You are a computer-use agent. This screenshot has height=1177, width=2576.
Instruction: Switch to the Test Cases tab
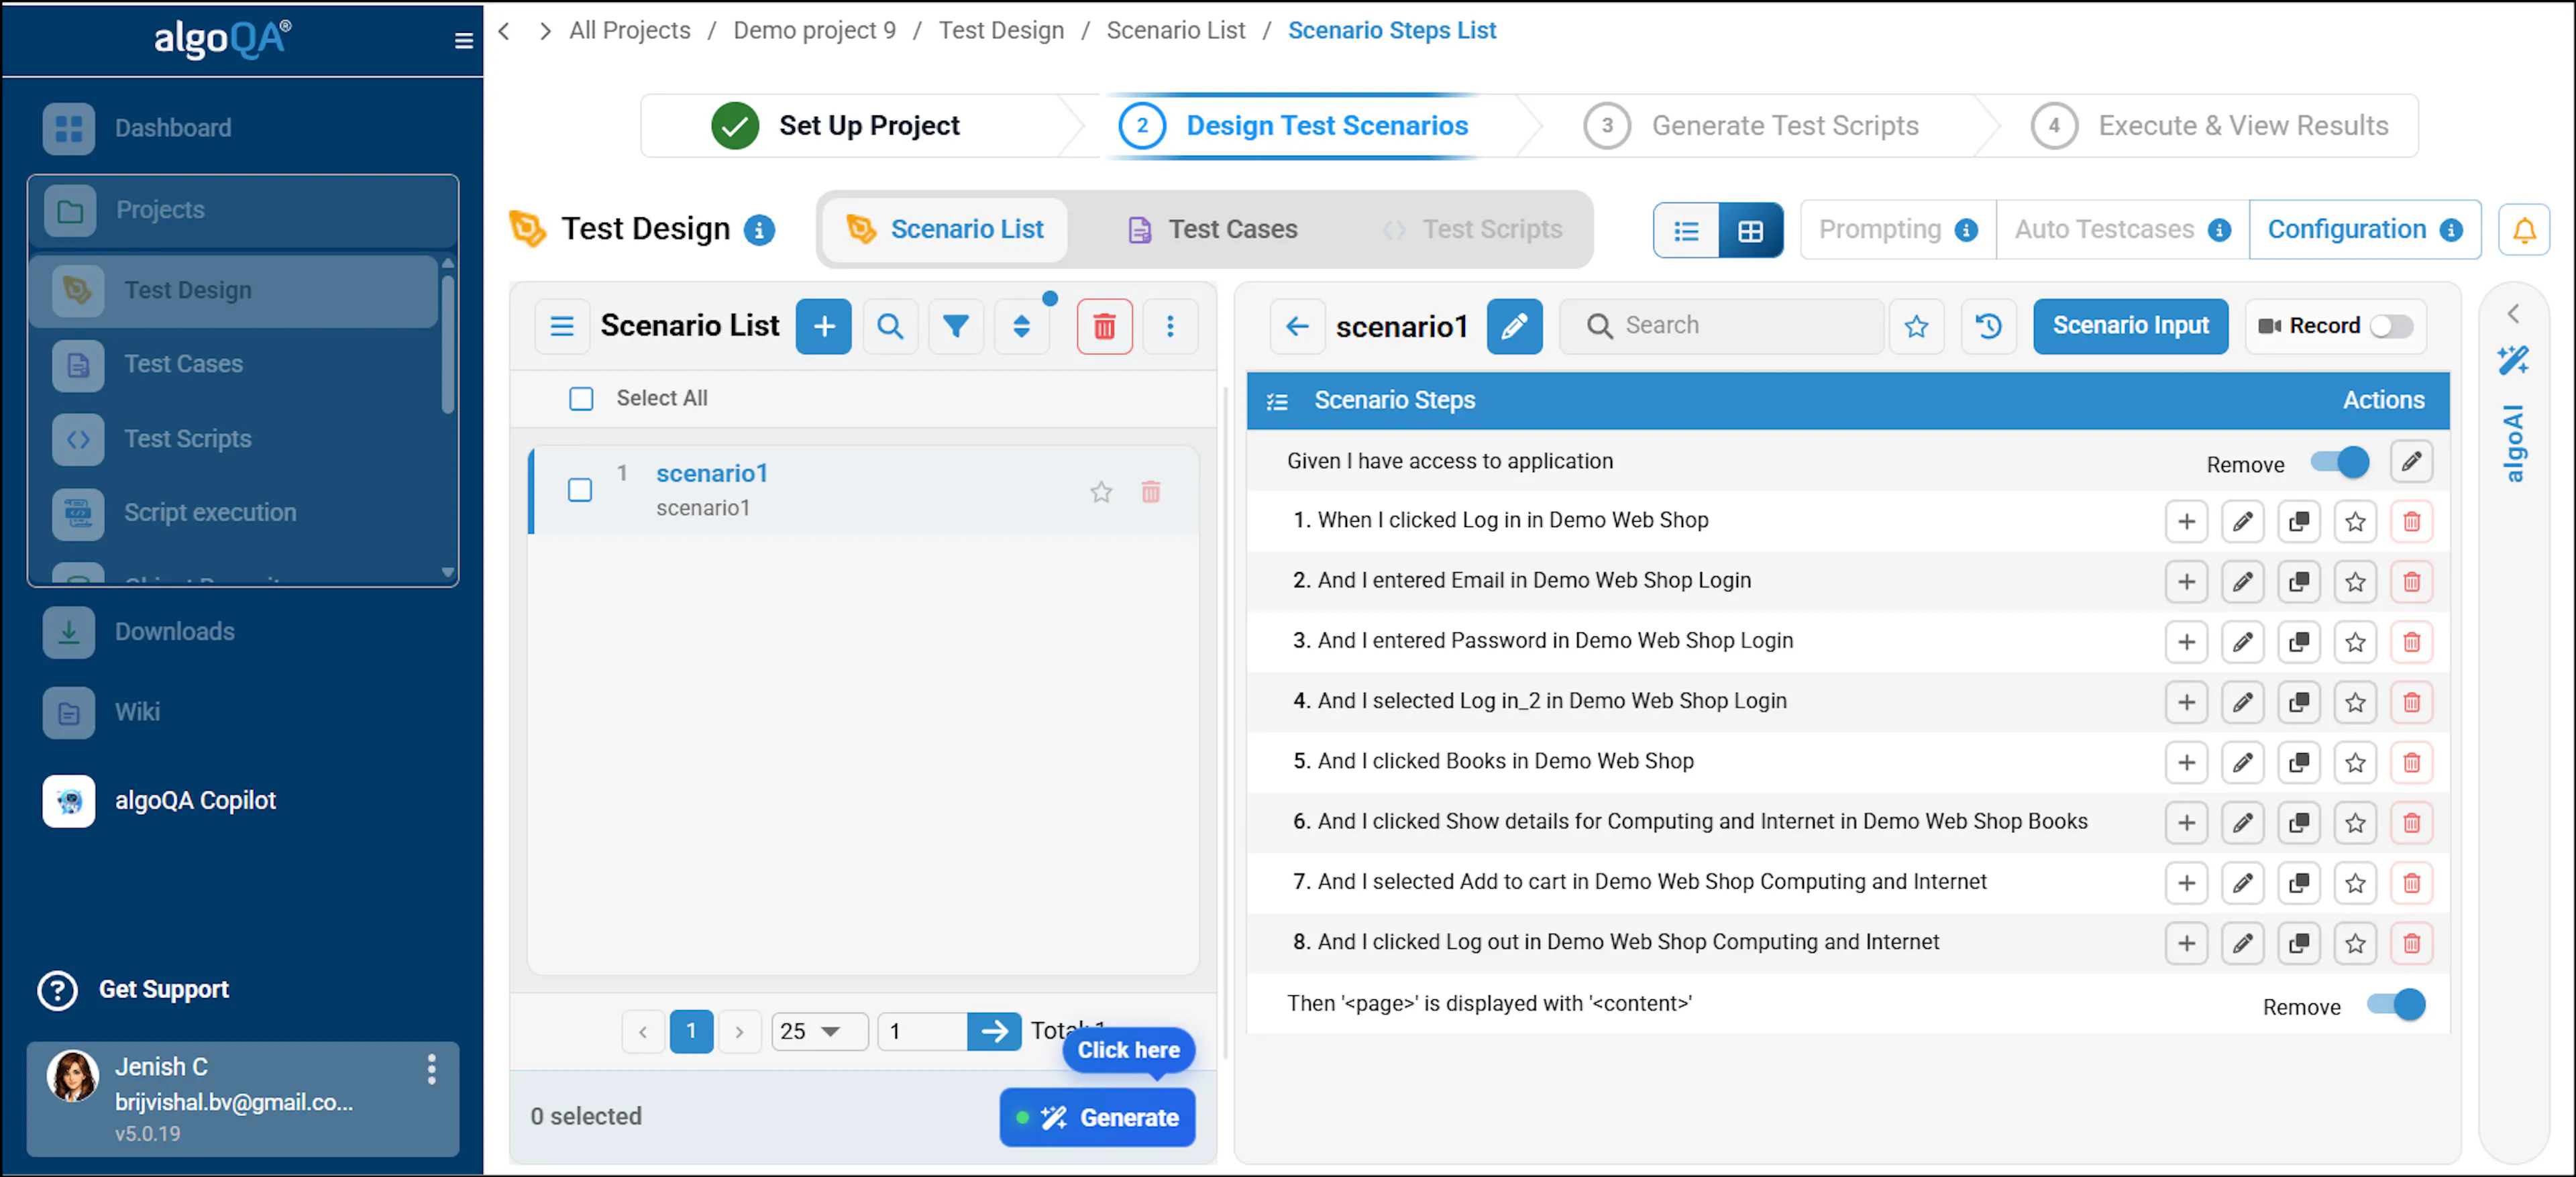[1212, 230]
